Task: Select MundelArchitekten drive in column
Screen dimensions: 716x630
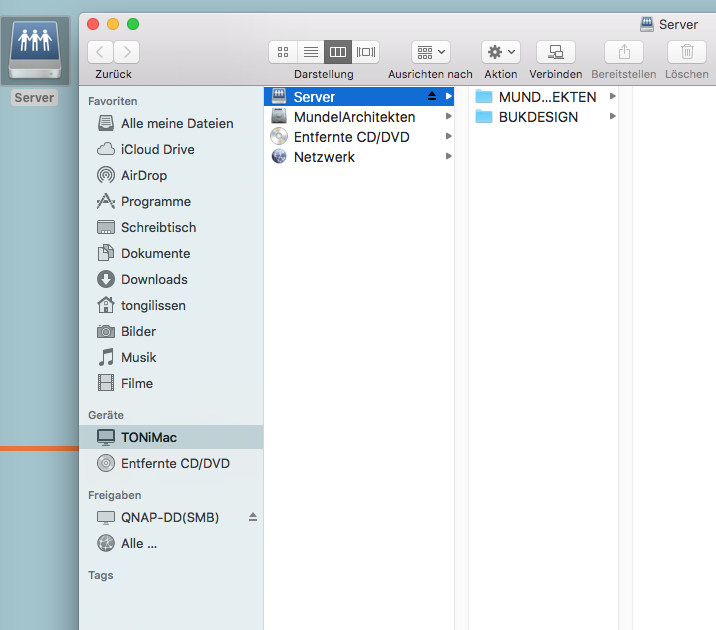Action: coord(354,117)
